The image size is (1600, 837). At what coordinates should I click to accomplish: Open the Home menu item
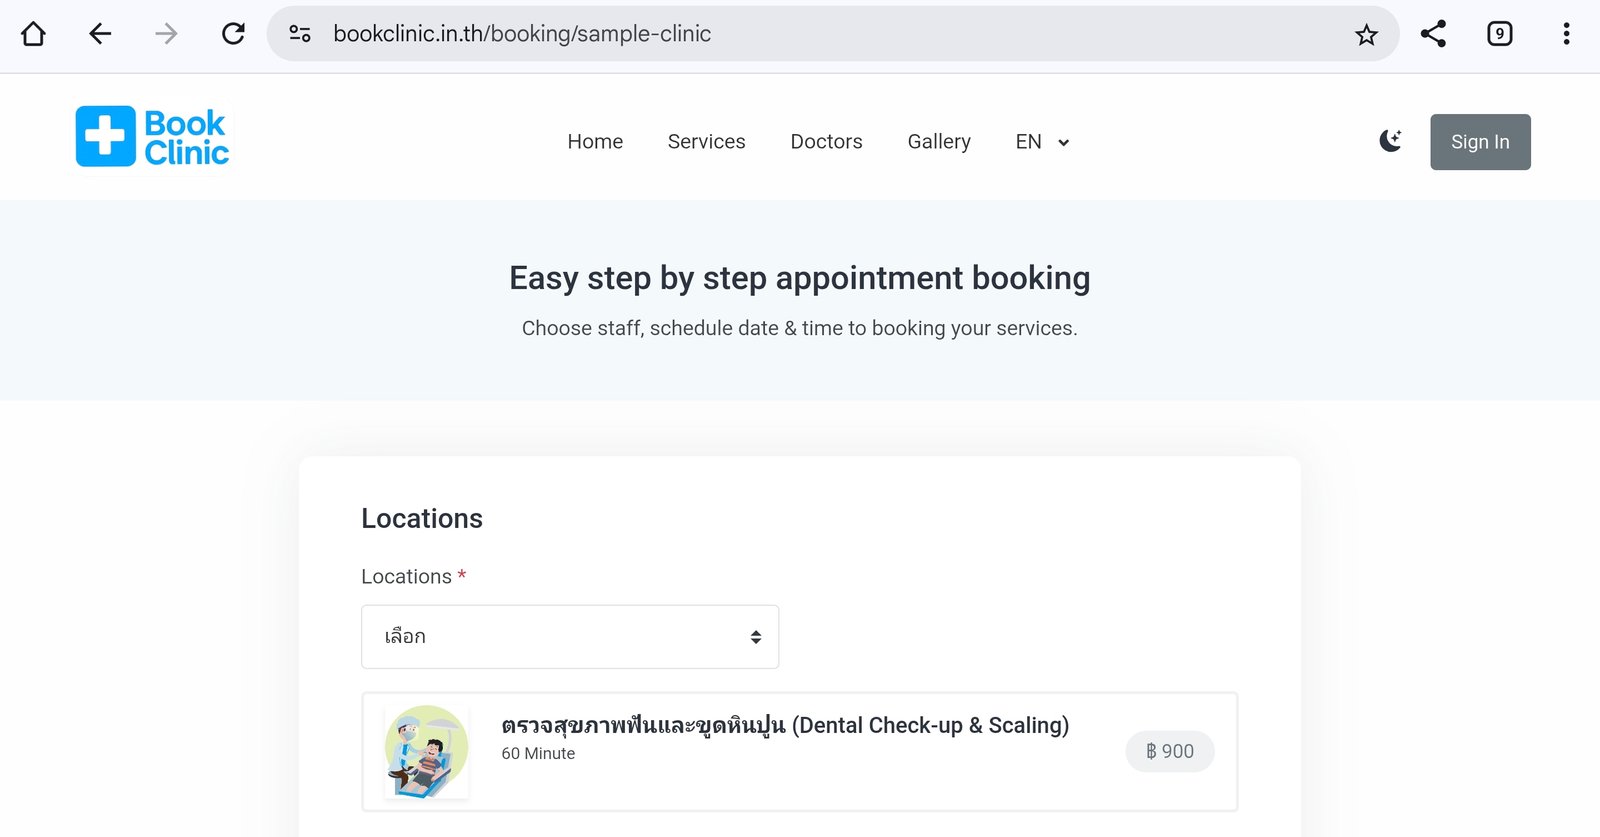click(595, 142)
